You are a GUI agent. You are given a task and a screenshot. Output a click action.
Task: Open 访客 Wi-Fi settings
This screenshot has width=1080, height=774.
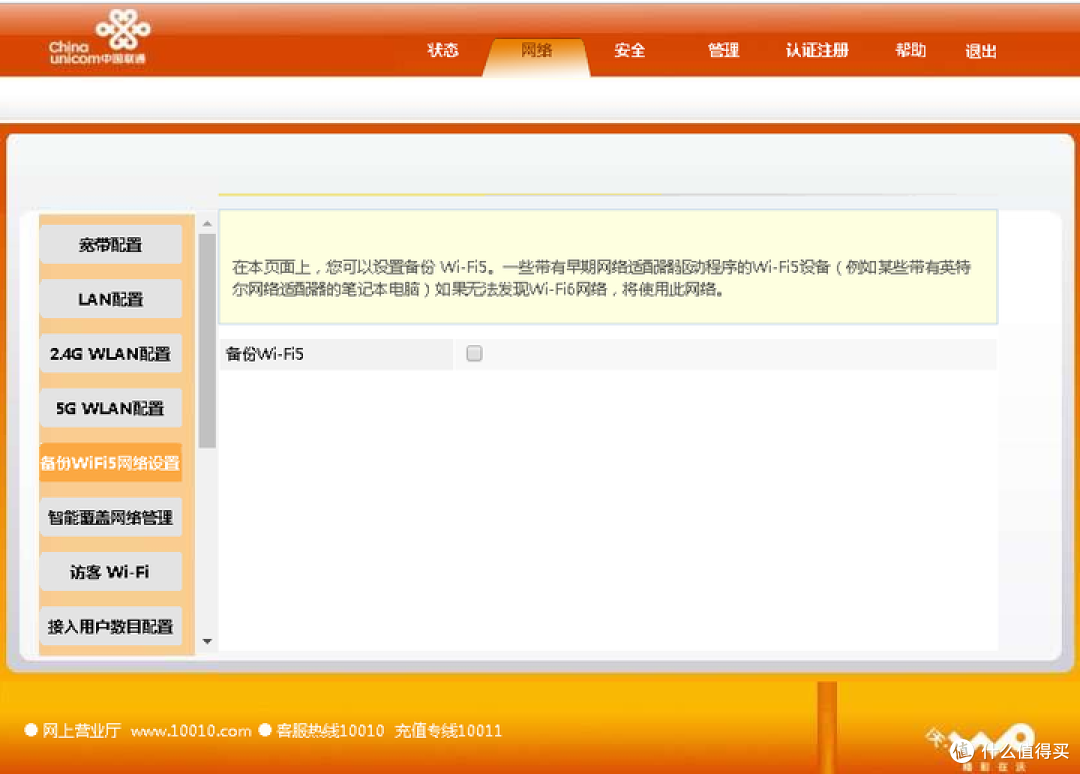coord(110,571)
